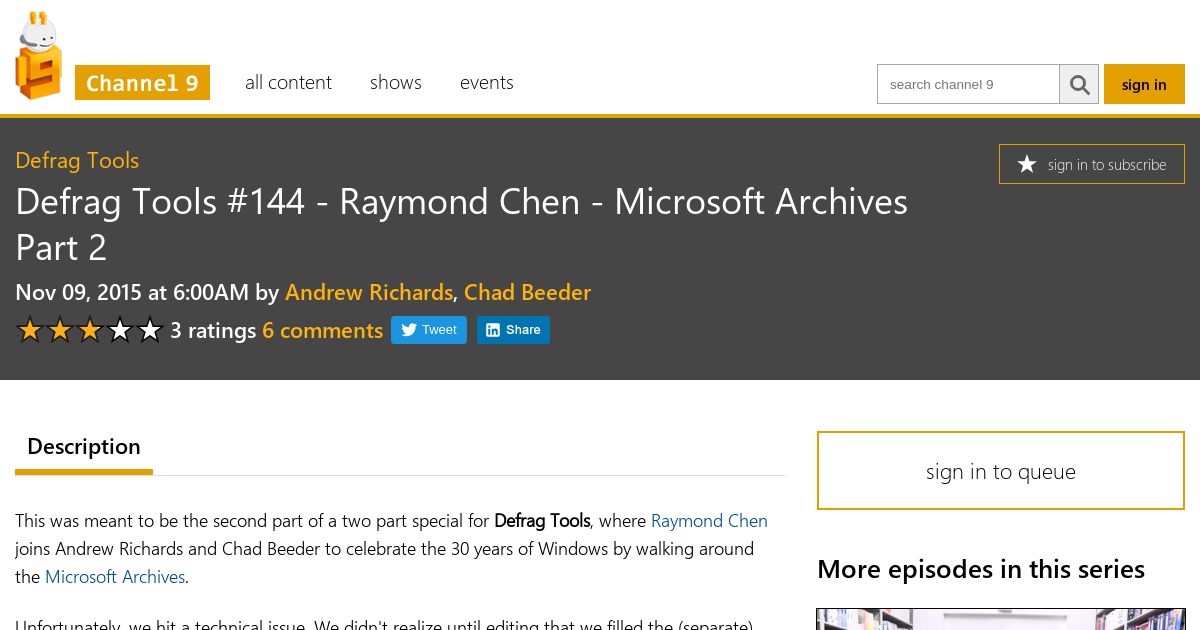Image resolution: width=1200 pixels, height=630 pixels.
Task: Click the search magnifier icon
Action: click(1079, 85)
